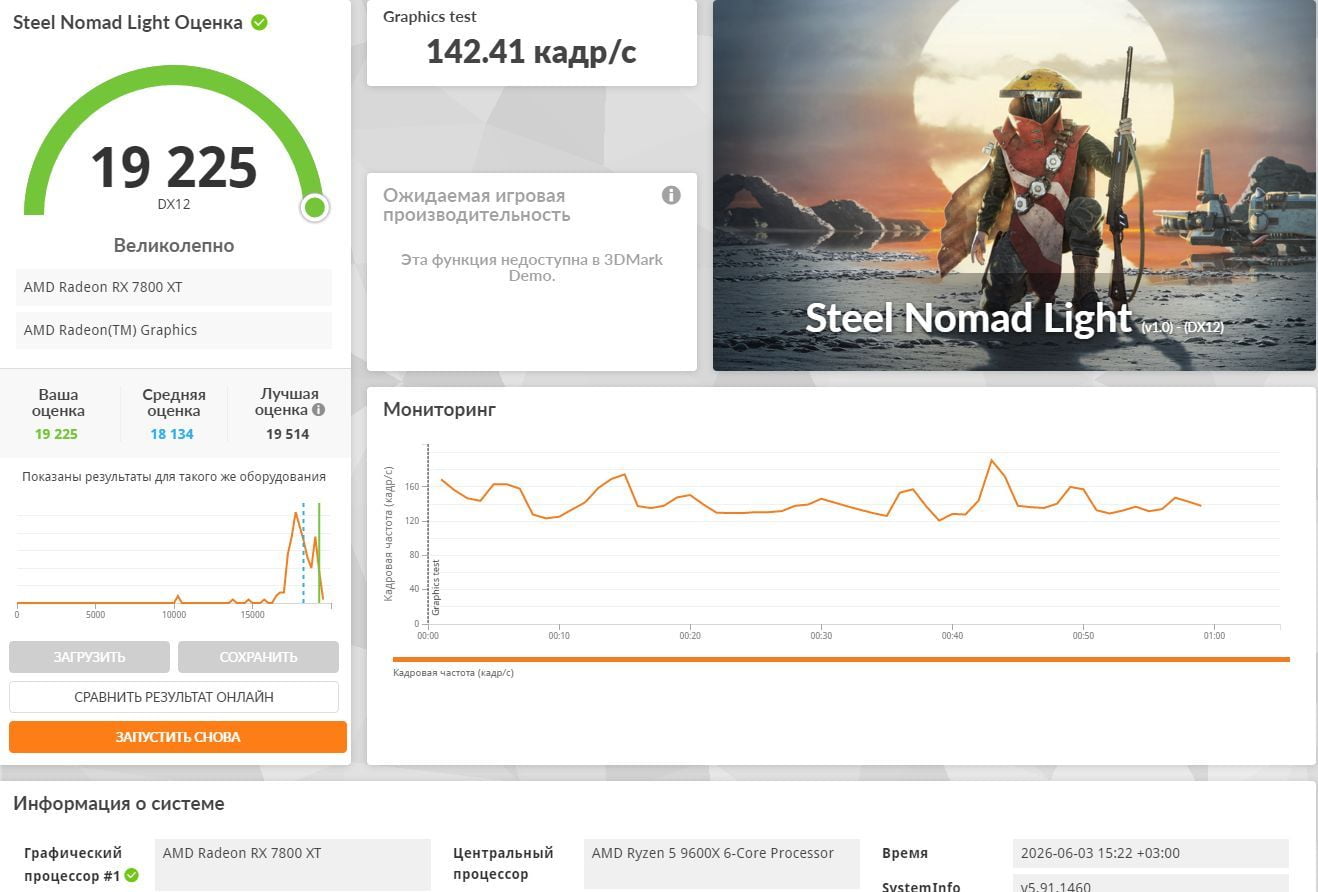This screenshot has width=1318, height=892.
Task: Click the green gauge endpoint dot
Action: pyautogui.click(x=314, y=207)
